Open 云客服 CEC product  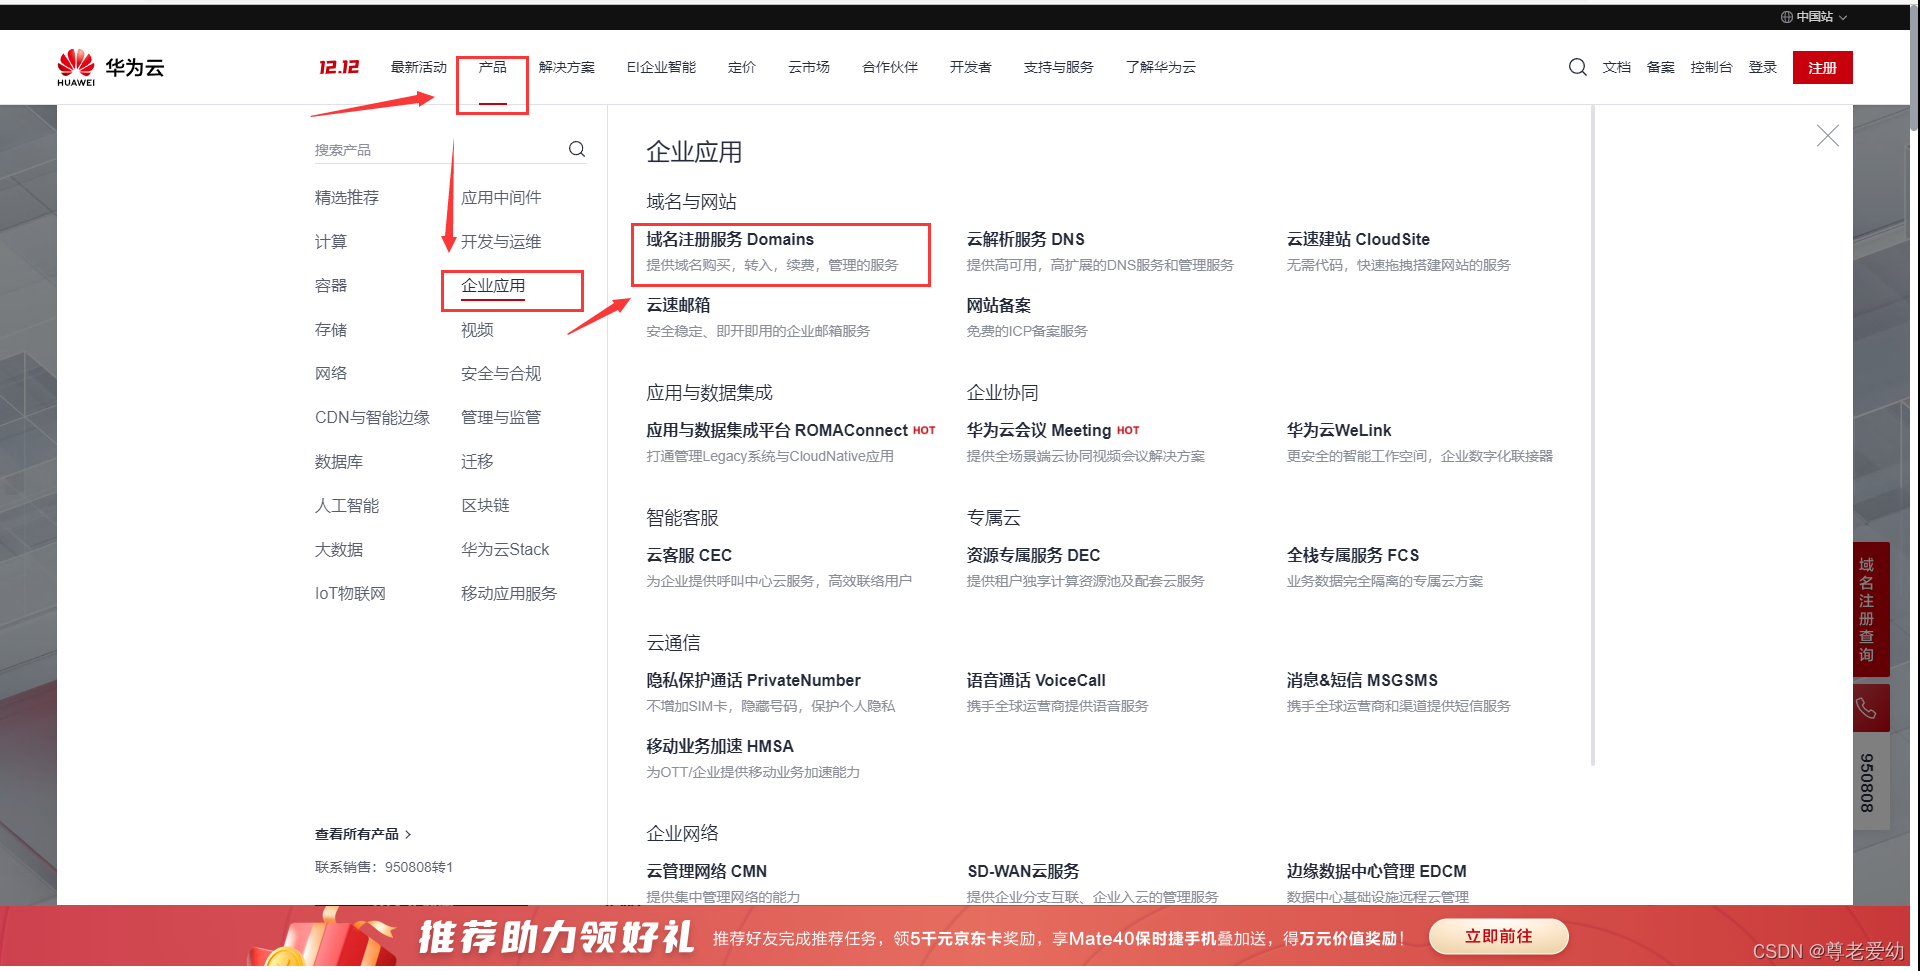click(689, 556)
